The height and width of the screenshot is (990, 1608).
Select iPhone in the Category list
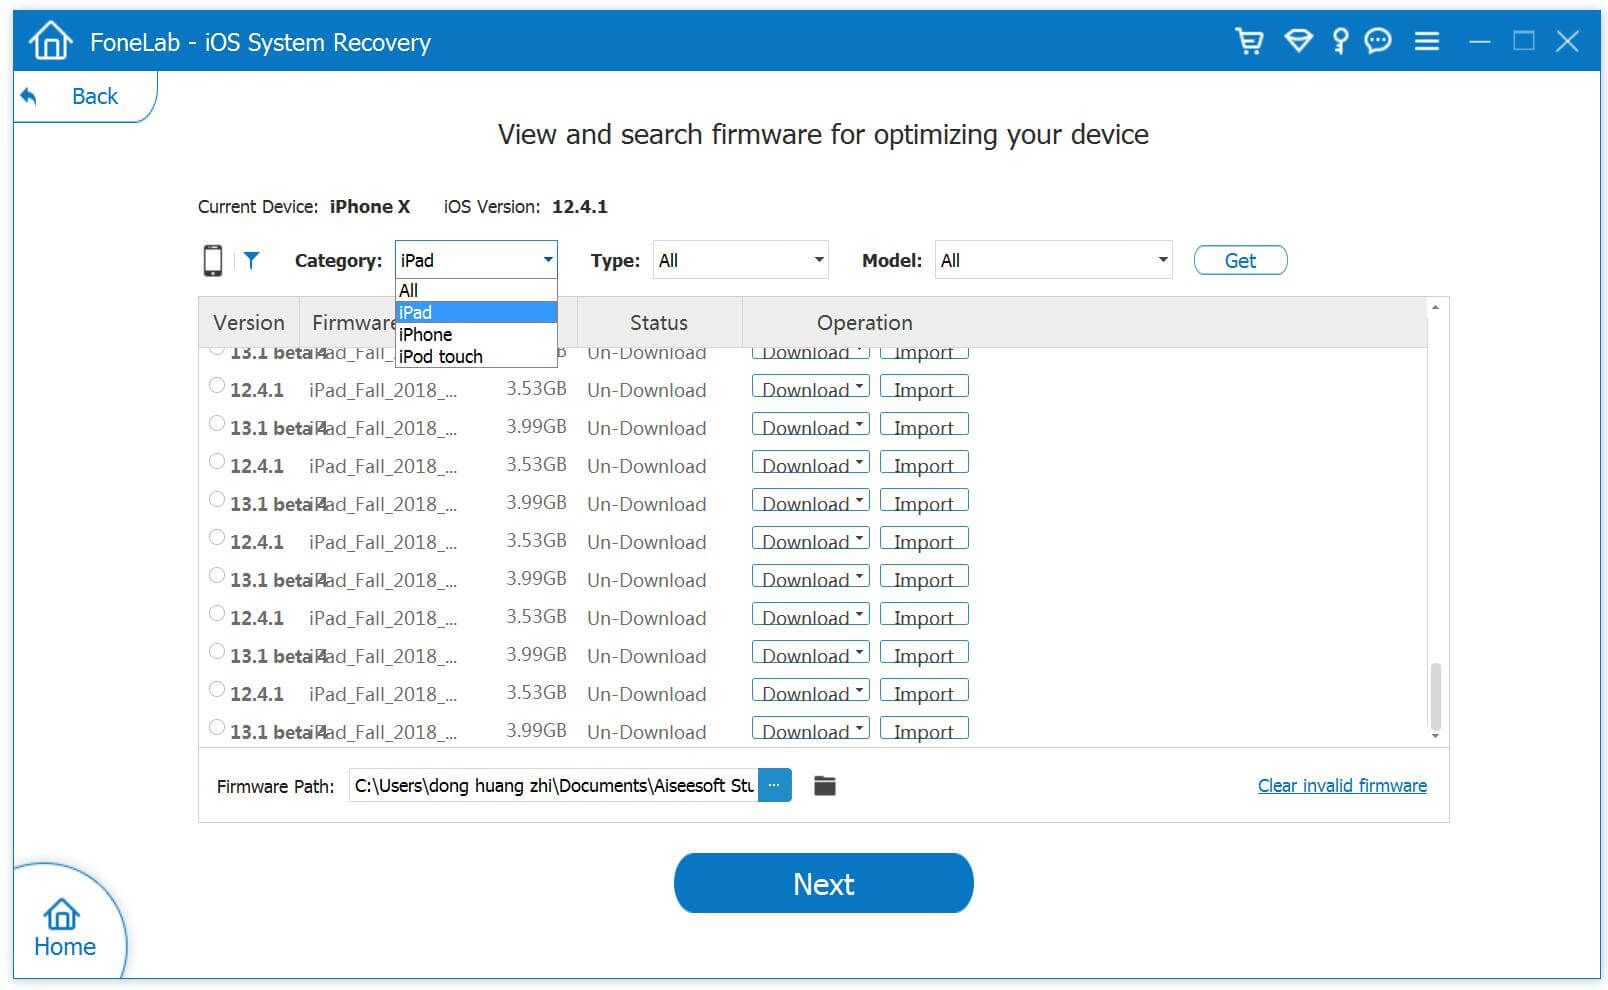(x=476, y=334)
